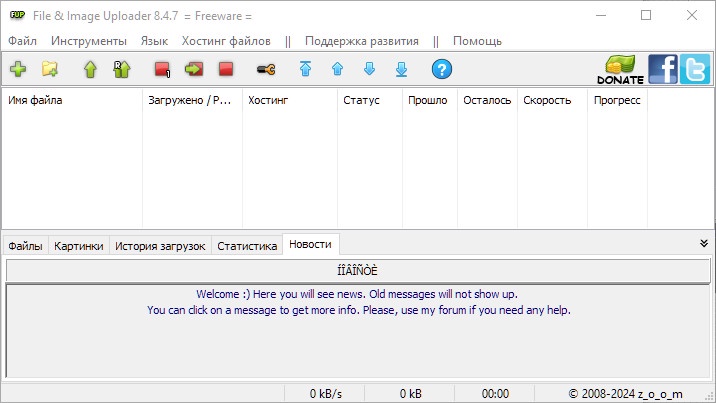The image size is (716, 403).
Task: Move item to top with blue arrow icon
Action: pyautogui.click(x=305, y=69)
